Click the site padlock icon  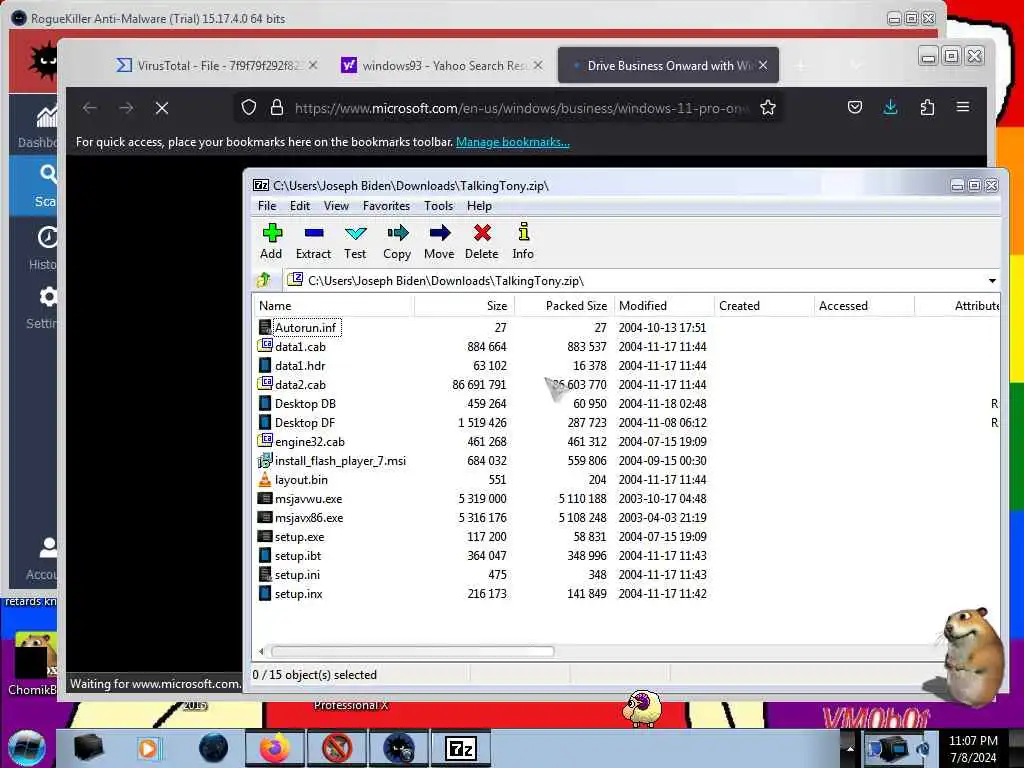(x=277, y=108)
